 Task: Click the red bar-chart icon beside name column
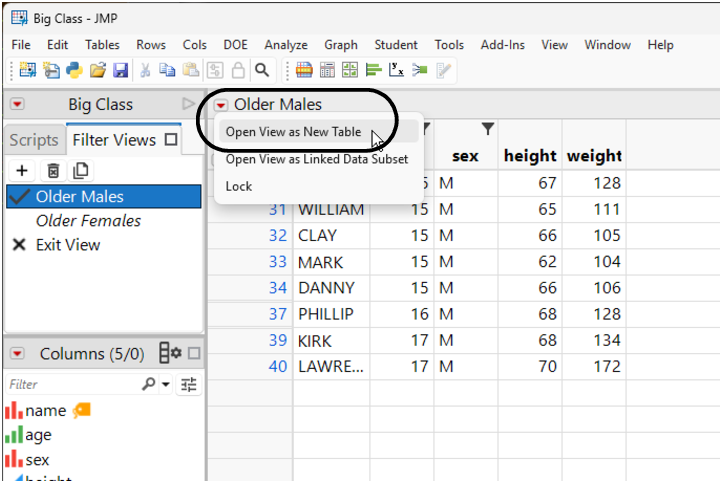14,410
